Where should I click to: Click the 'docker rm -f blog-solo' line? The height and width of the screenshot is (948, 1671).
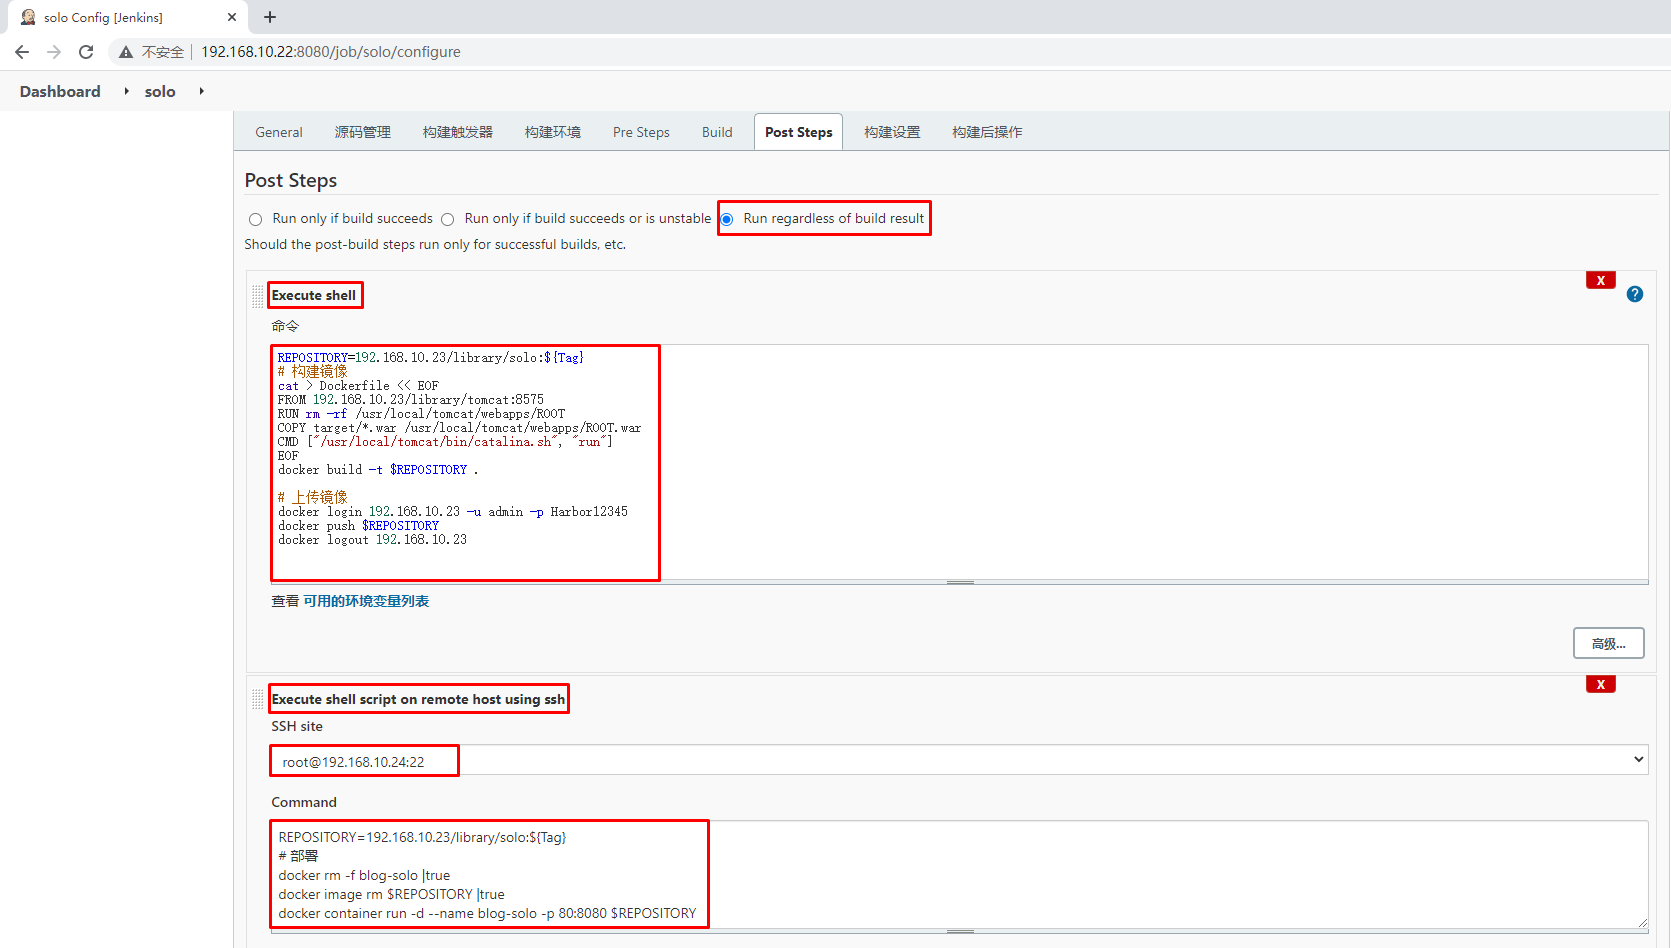[364, 875]
